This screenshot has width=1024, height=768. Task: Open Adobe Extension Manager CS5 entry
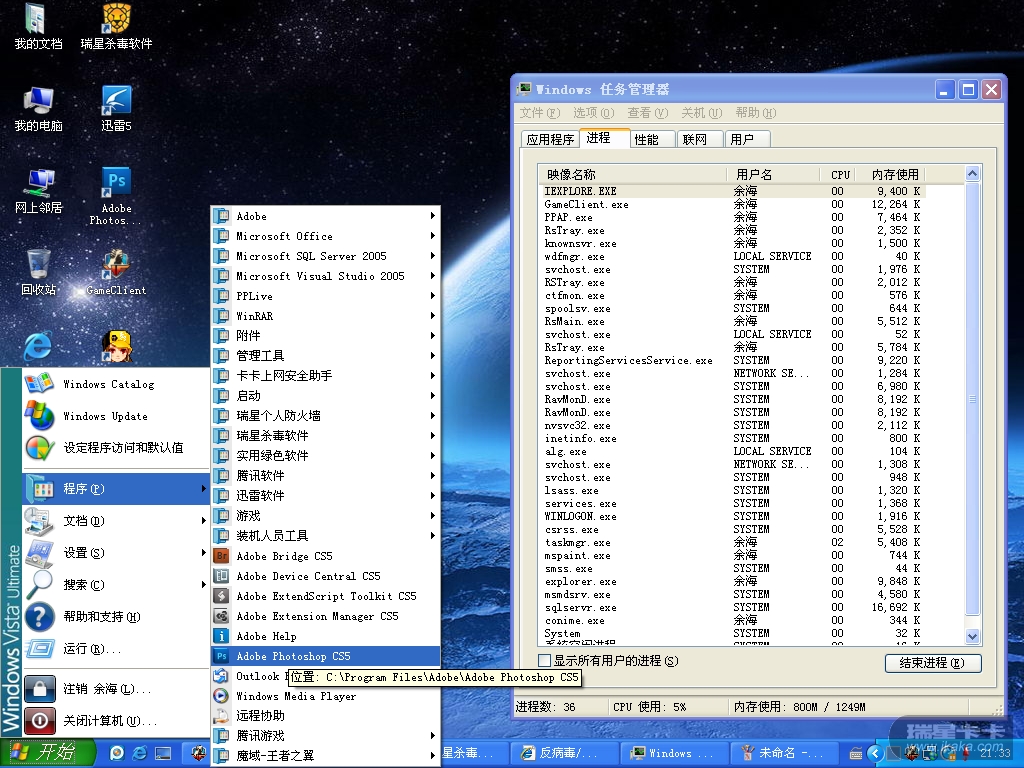tap(317, 616)
